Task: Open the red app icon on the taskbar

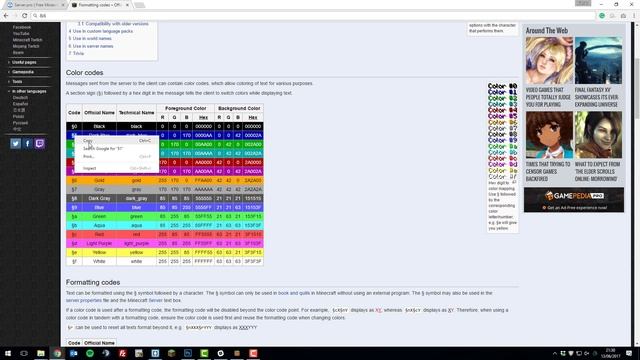Action: [253, 353]
